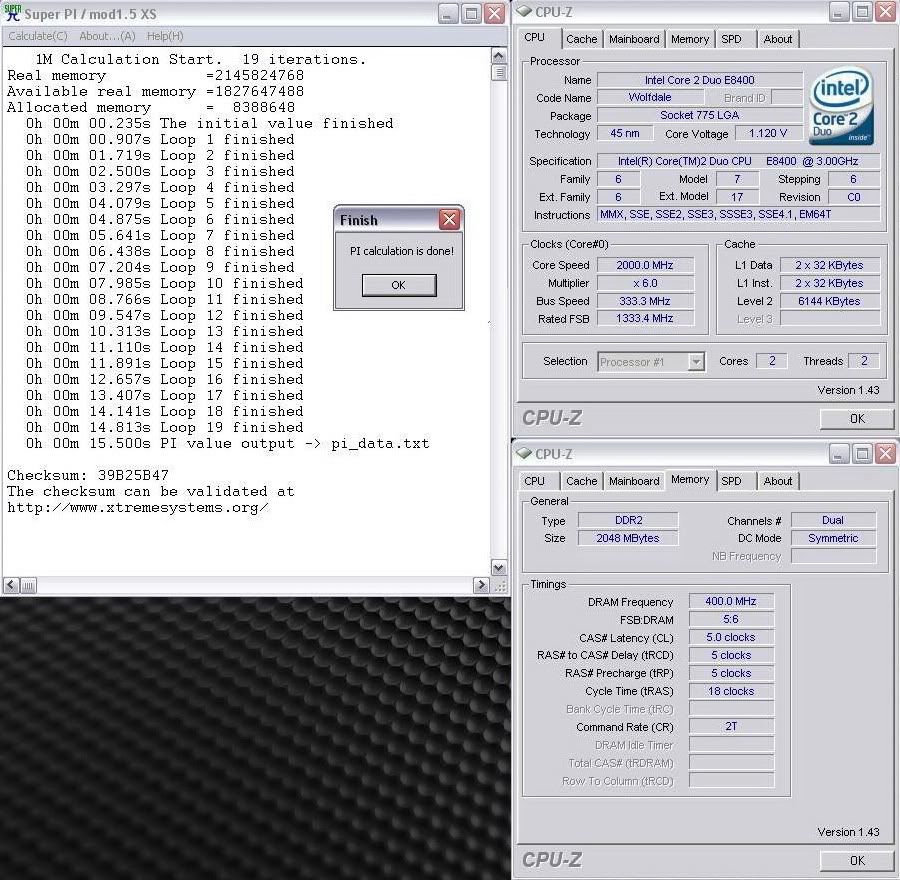900x880 pixels.
Task: Open About tab in lower CPU-Z window
Action: click(x=778, y=481)
